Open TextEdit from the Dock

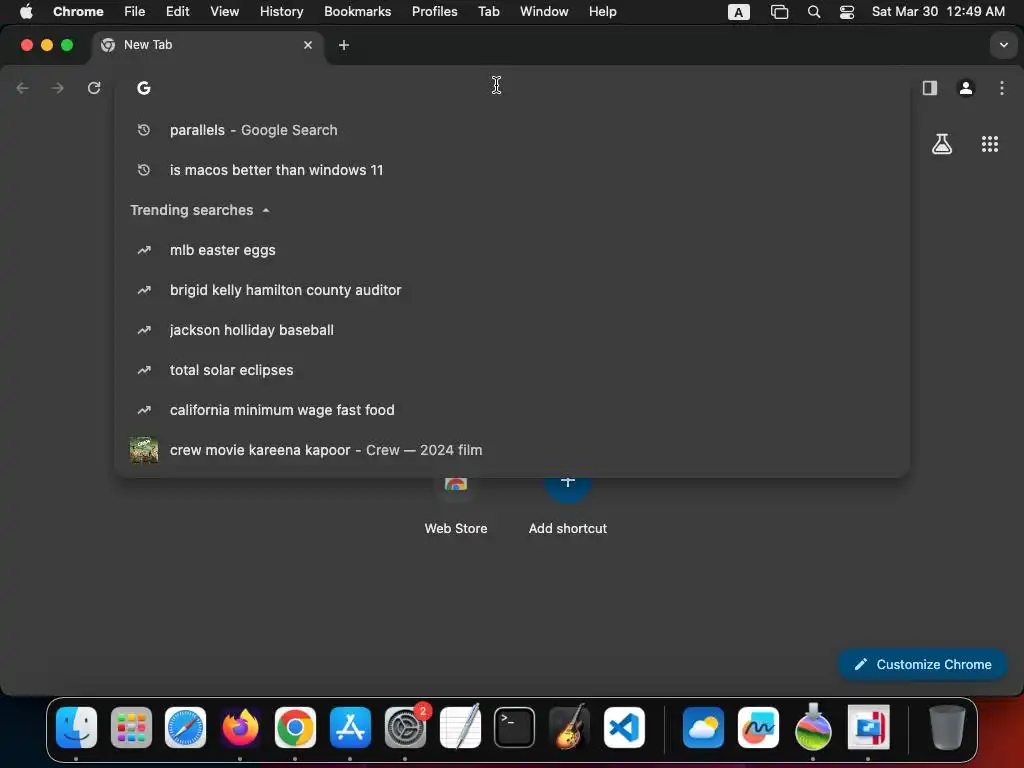coord(460,728)
